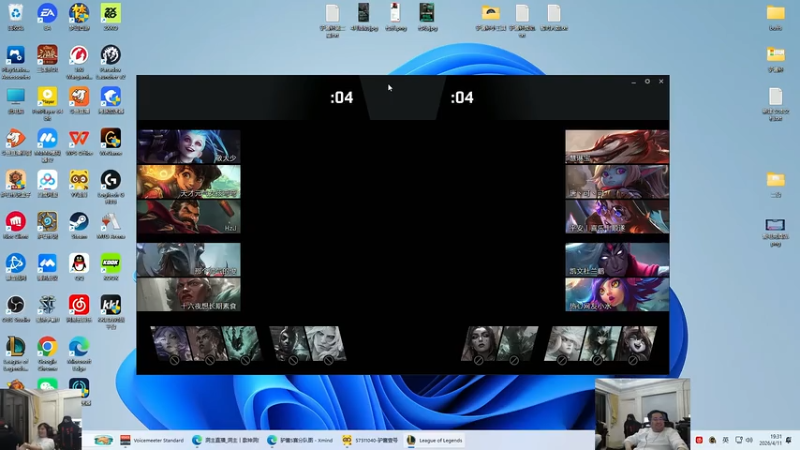Image resolution: width=800 pixels, height=450 pixels.
Task: Open World of Warships desktop shortcut
Action: 79,62
